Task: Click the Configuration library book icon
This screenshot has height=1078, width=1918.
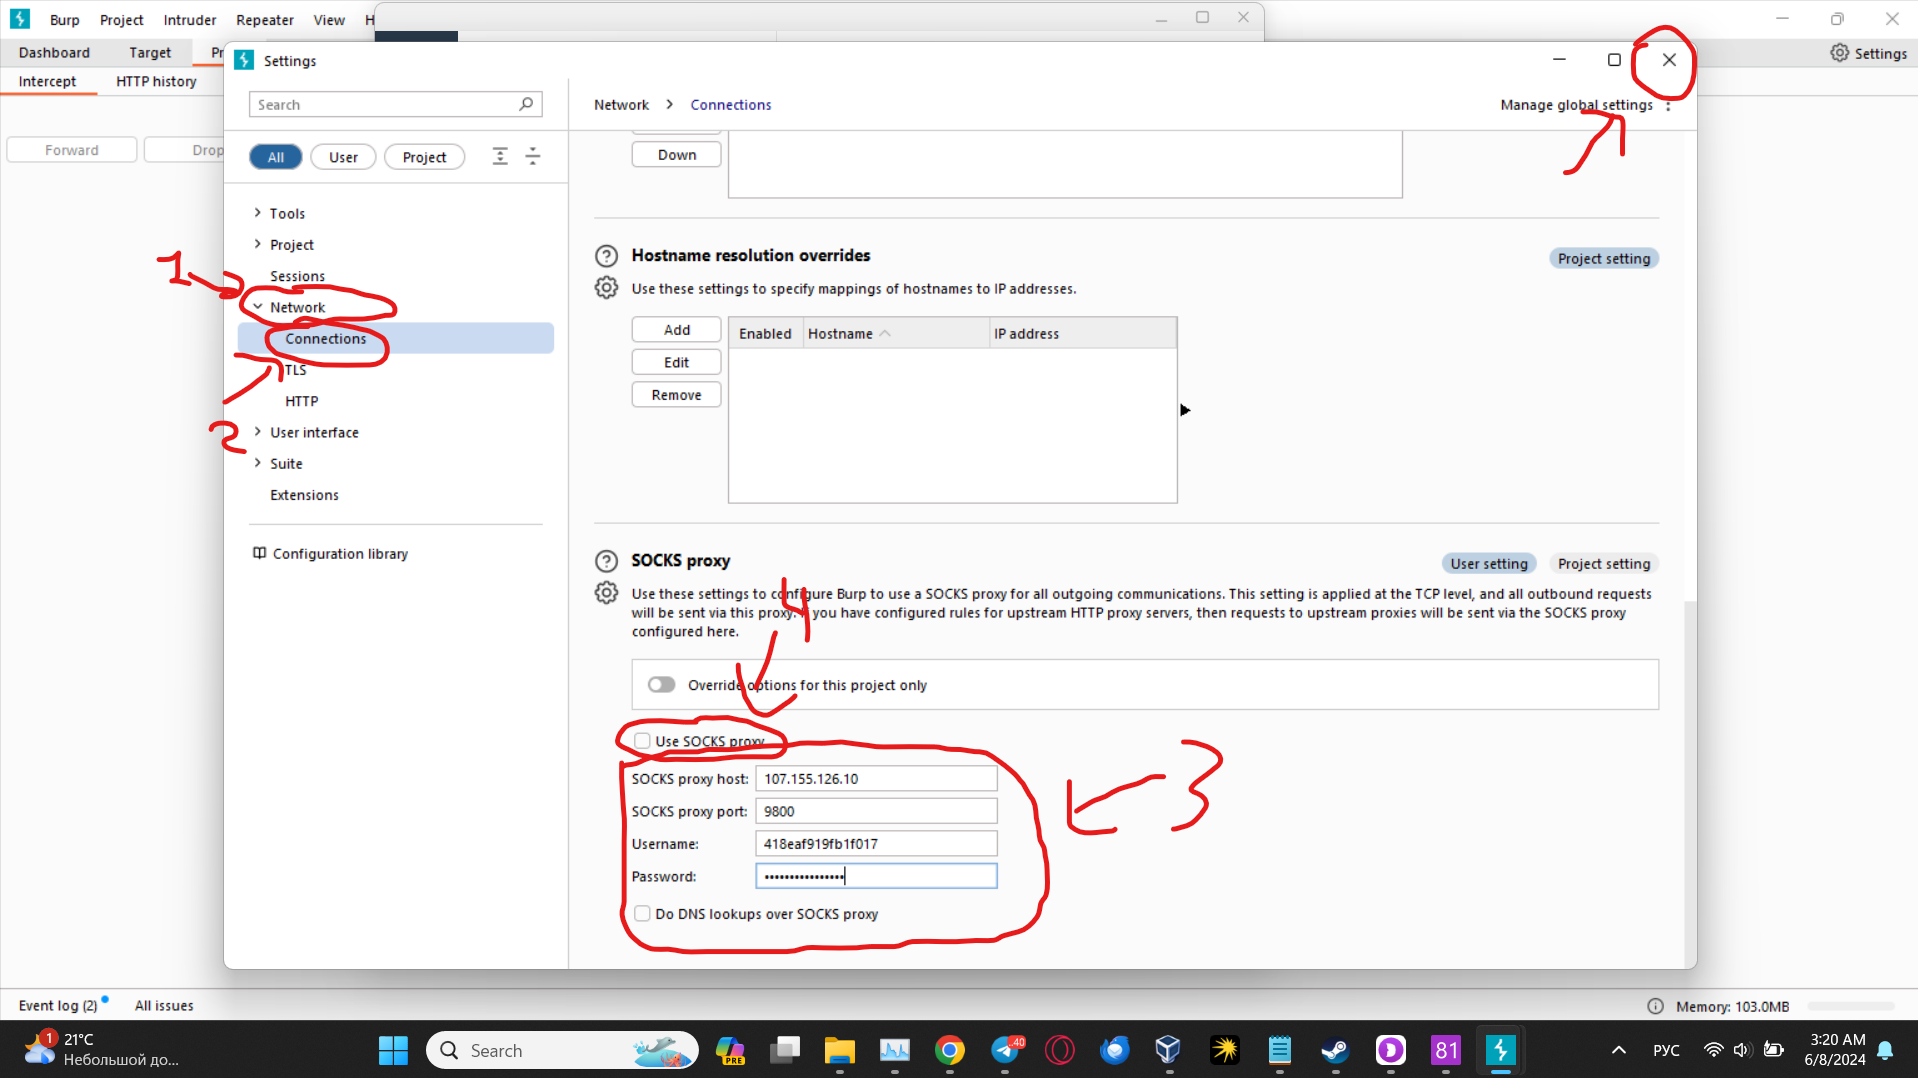Action: coord(260,553)
